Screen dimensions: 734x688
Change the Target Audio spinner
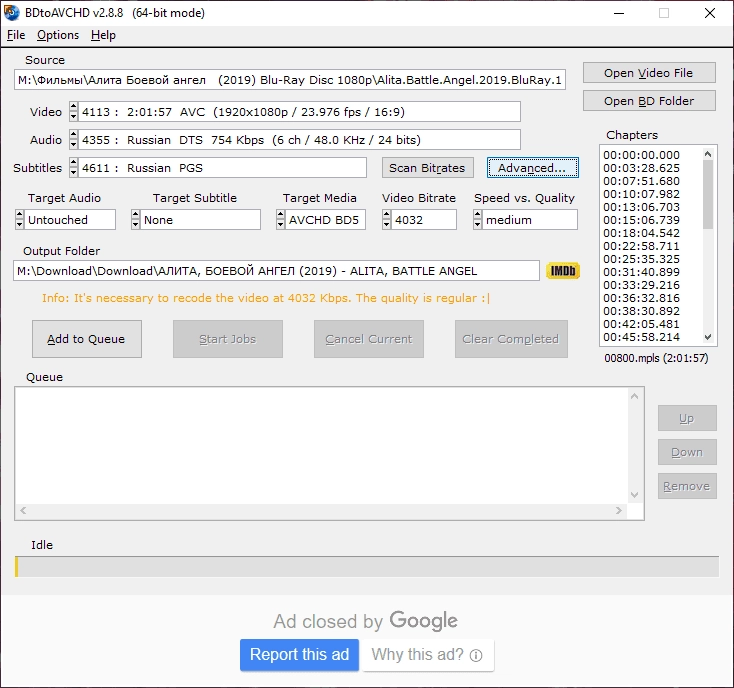[19, 220]
